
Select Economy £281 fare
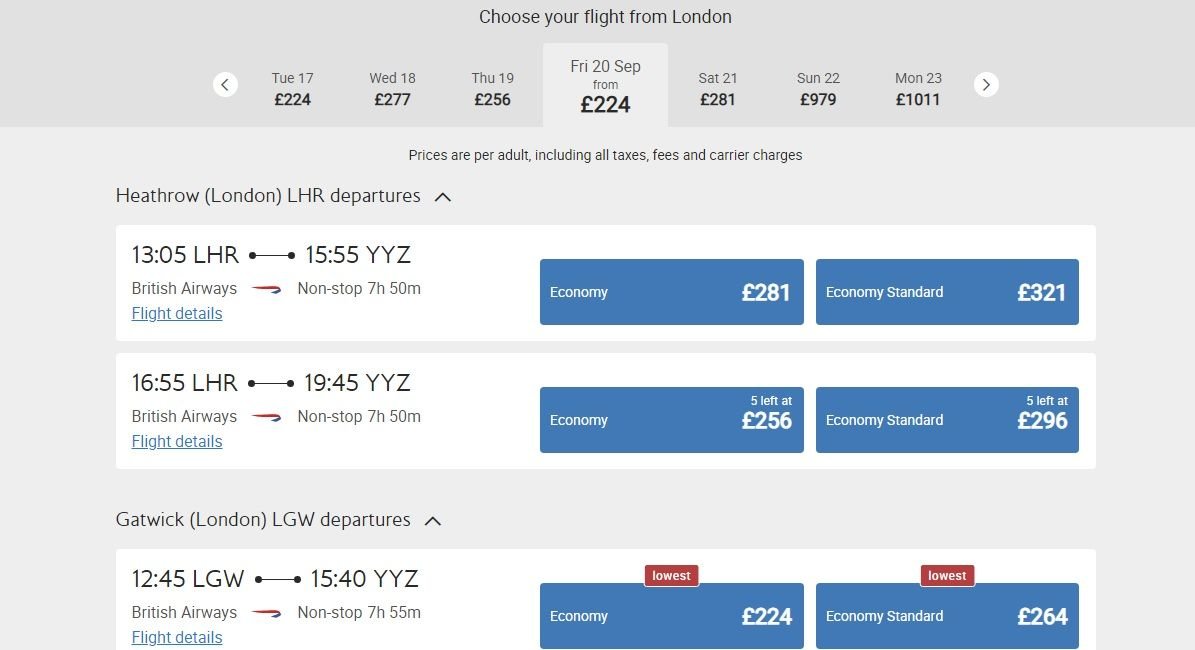[x=671, y=292]
